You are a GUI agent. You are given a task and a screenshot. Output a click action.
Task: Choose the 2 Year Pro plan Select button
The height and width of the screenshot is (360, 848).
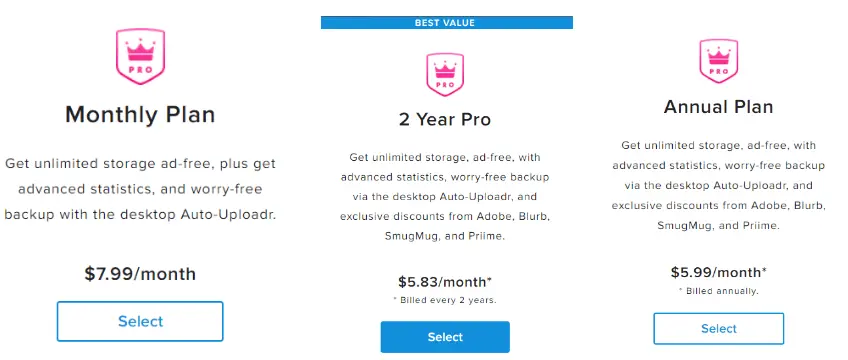[445, 337]
